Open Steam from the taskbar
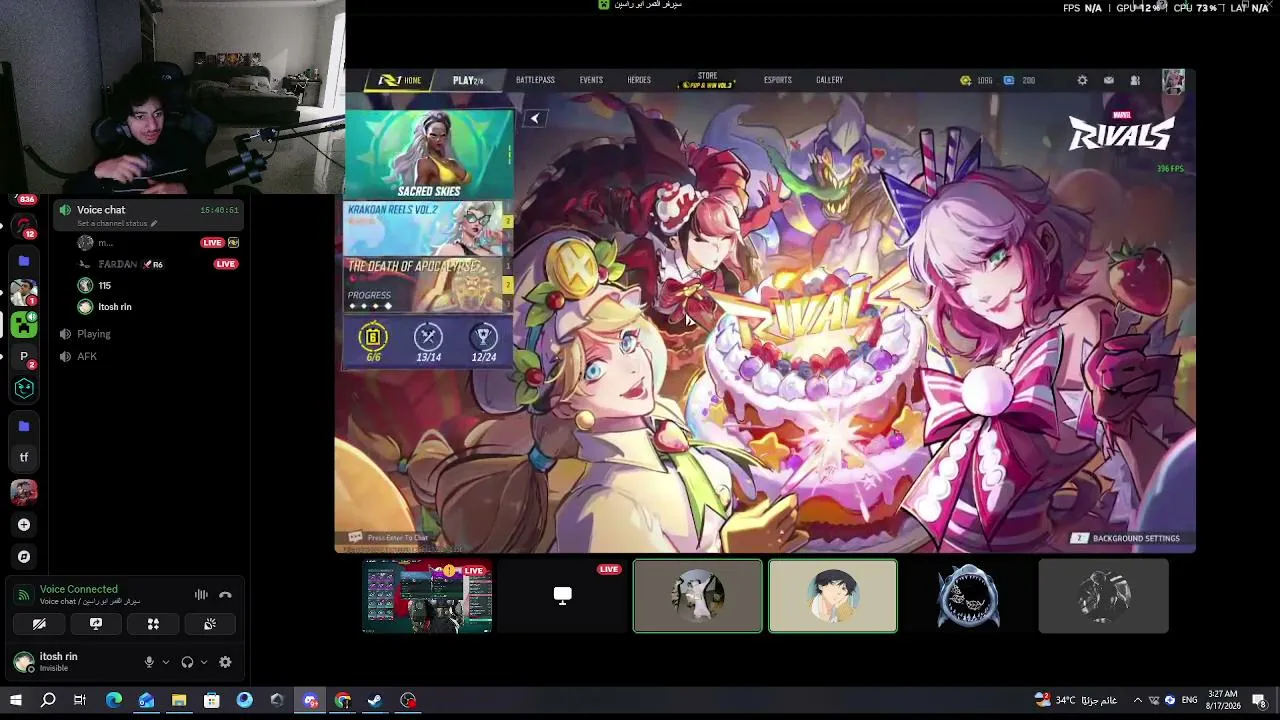1280x720 pixels. (375, 700)
